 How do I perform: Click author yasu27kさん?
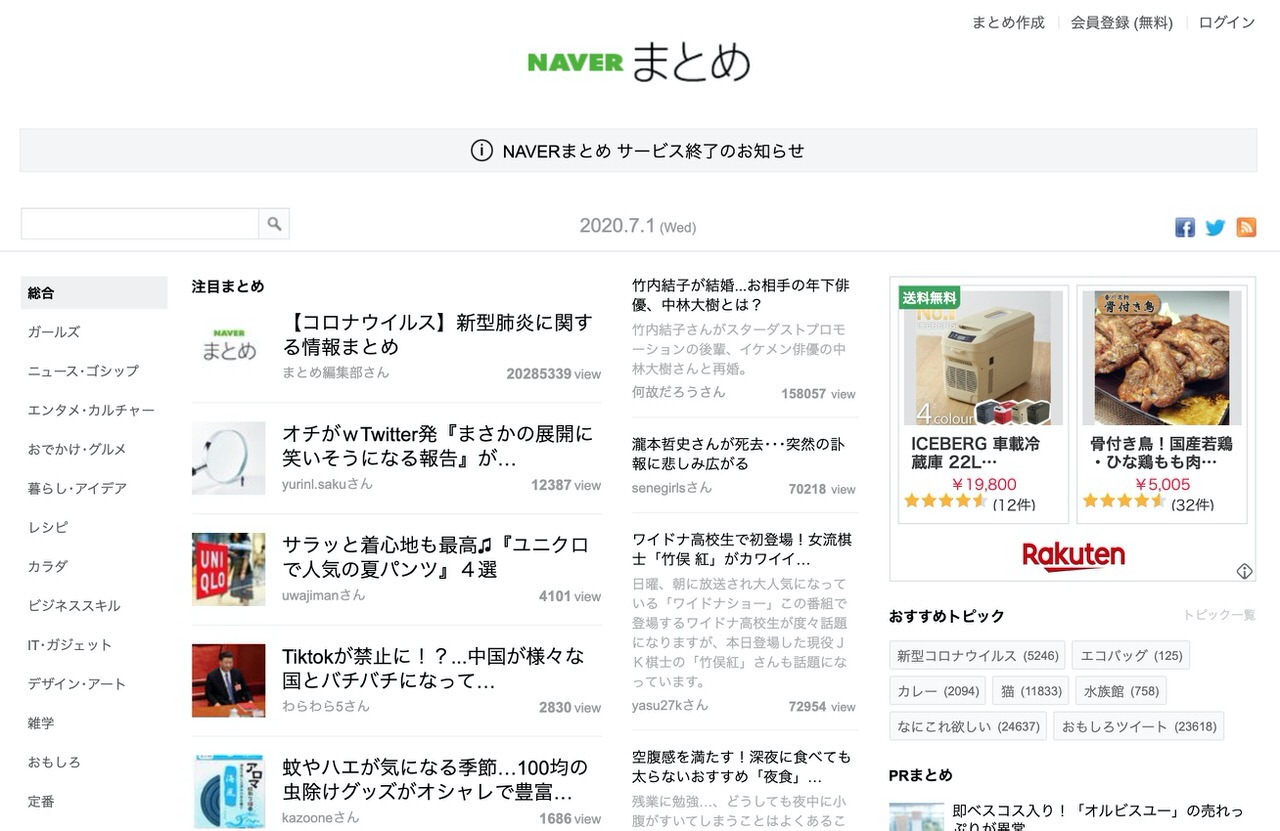point(670,705)
